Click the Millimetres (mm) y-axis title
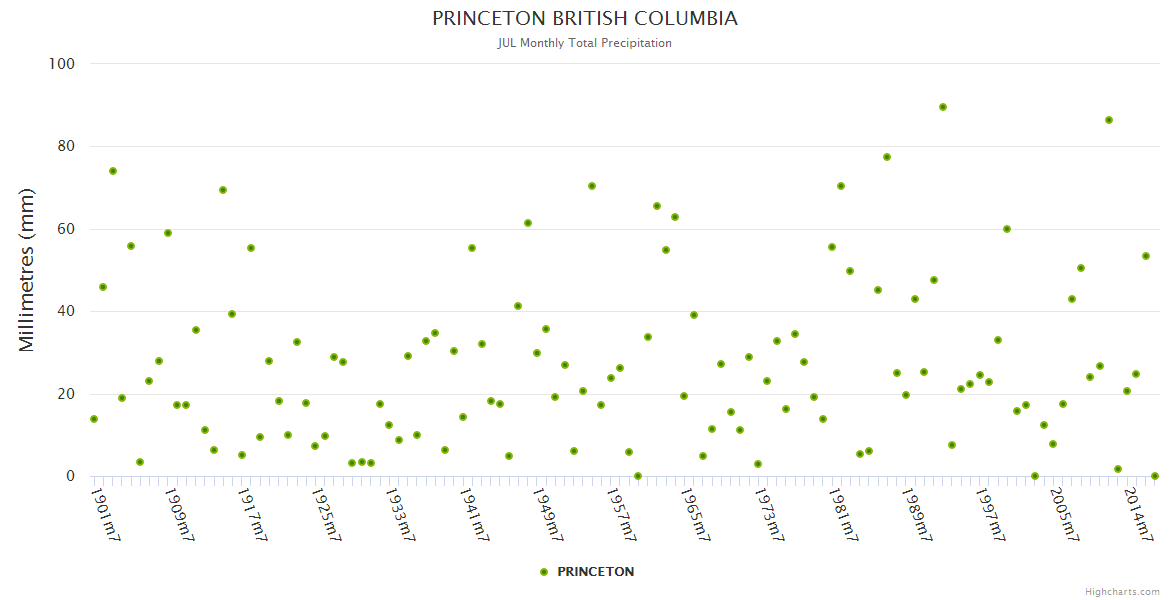Screen dimensions: 1170x600 pos(27,270)
